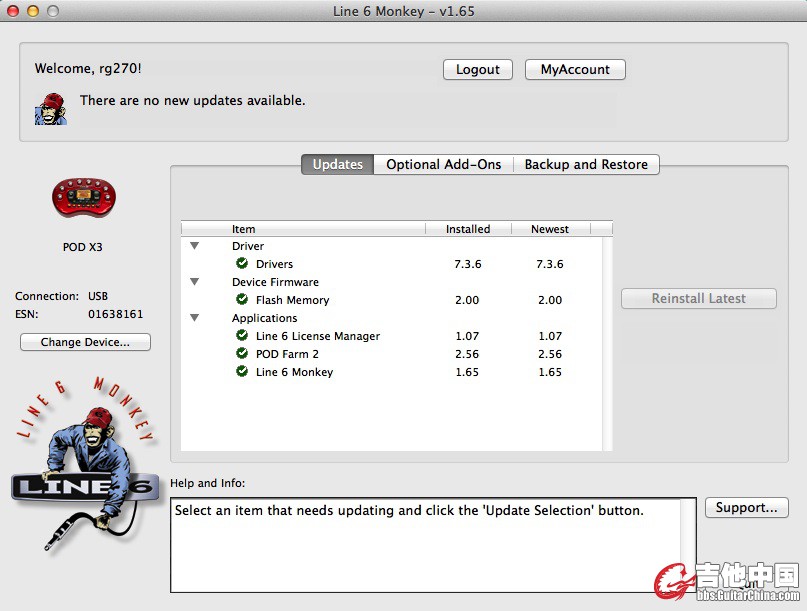This screenshot has width=807, height=611.
Task: Collapse the Device Firmware group triangle
Action: [x=195, y=282]
